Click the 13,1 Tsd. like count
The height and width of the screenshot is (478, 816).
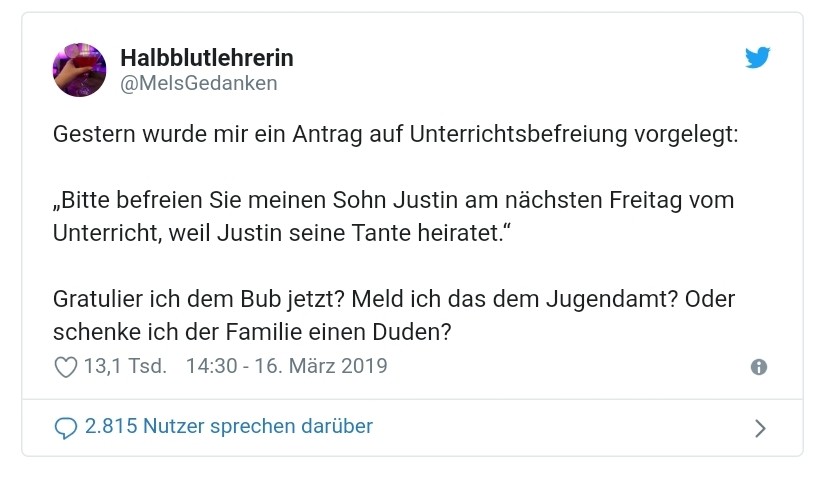124,367
